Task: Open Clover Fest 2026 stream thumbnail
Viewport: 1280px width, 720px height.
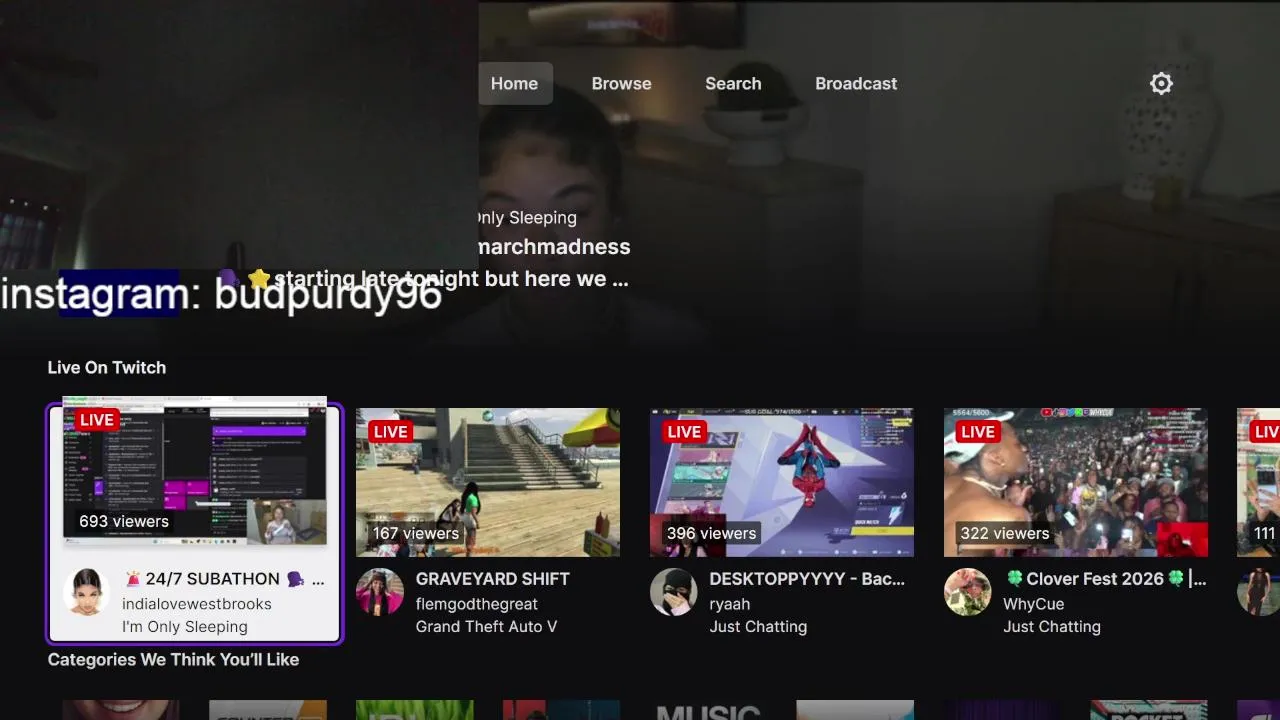Action: pos(1076,482)
